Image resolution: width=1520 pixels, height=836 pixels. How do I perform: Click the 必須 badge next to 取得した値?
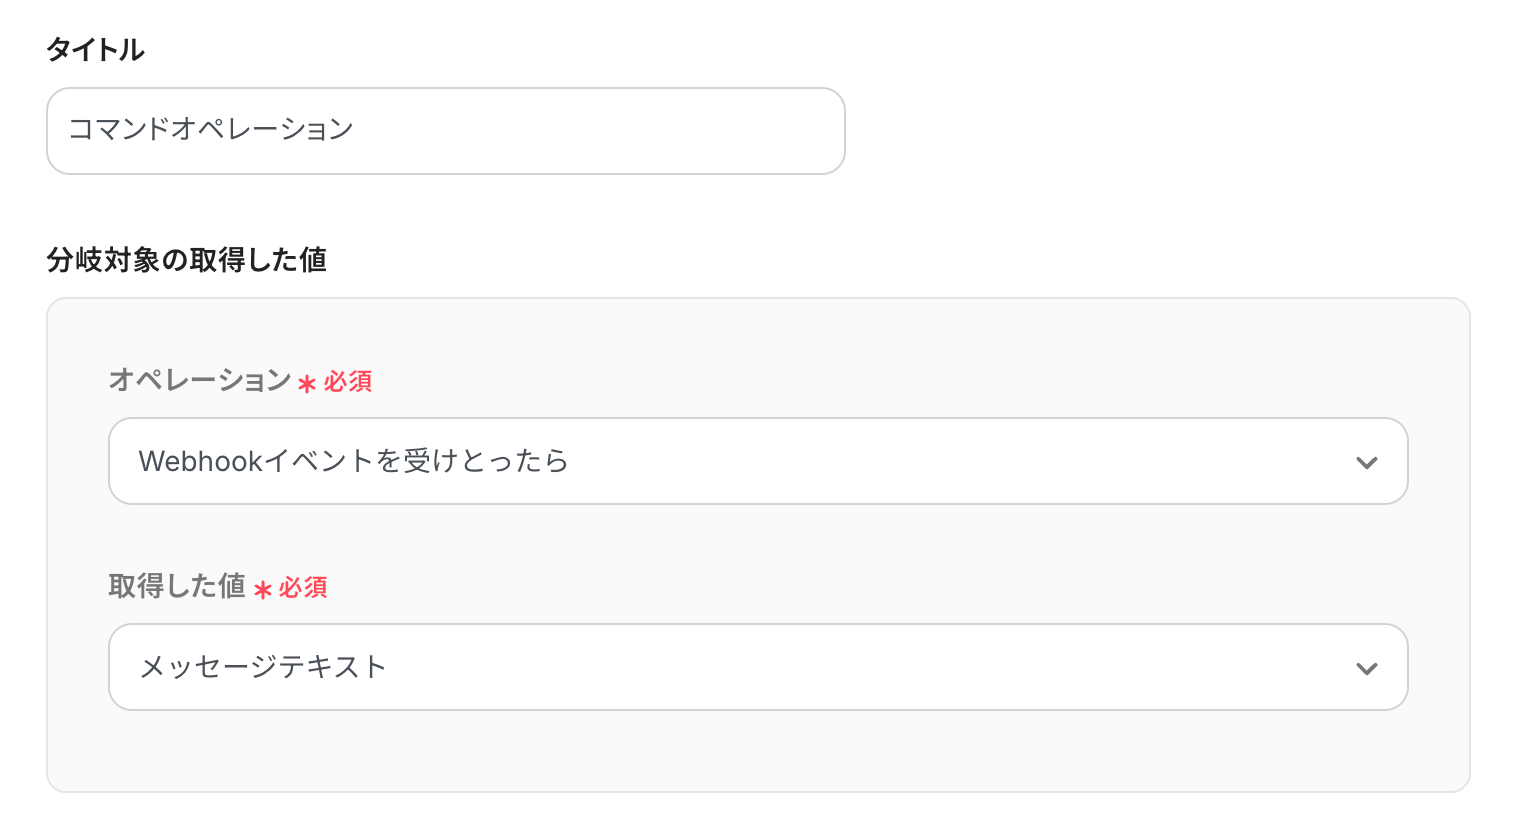pos(303,588)
